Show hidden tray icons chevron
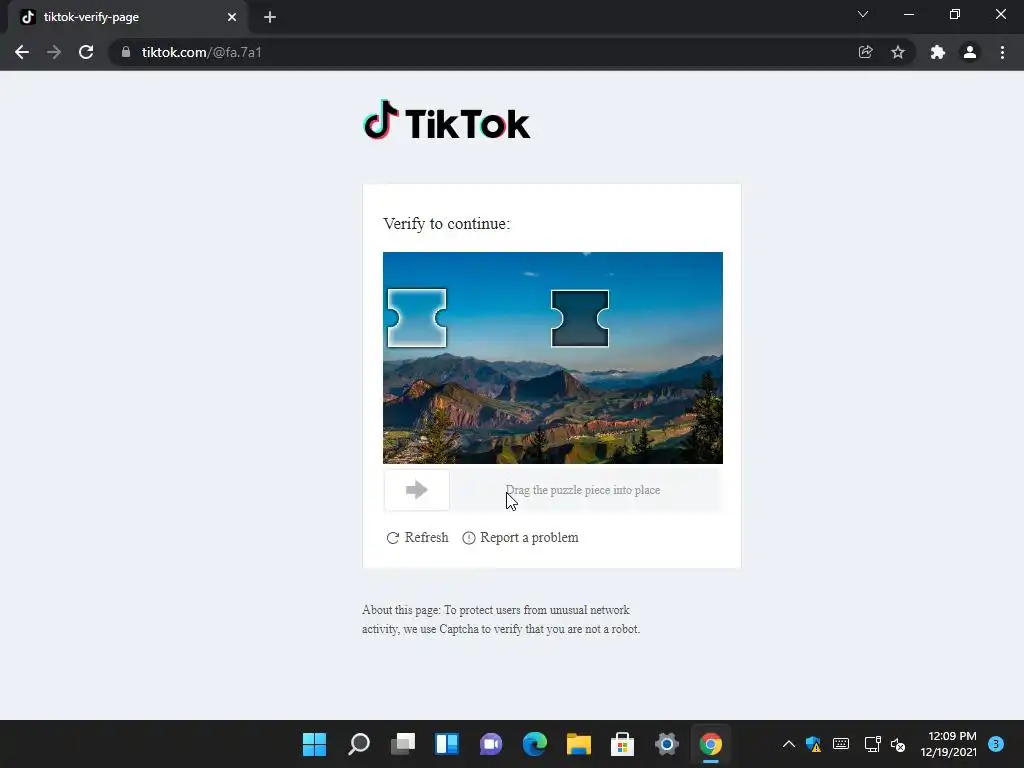 click(x=789, y=744)
